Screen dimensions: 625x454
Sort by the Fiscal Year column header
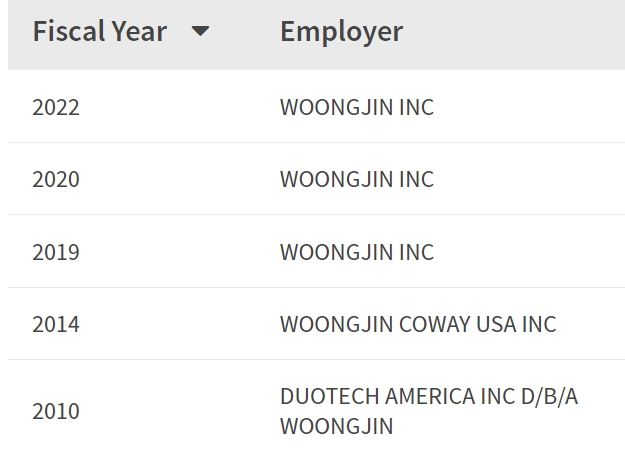(99, 31)
